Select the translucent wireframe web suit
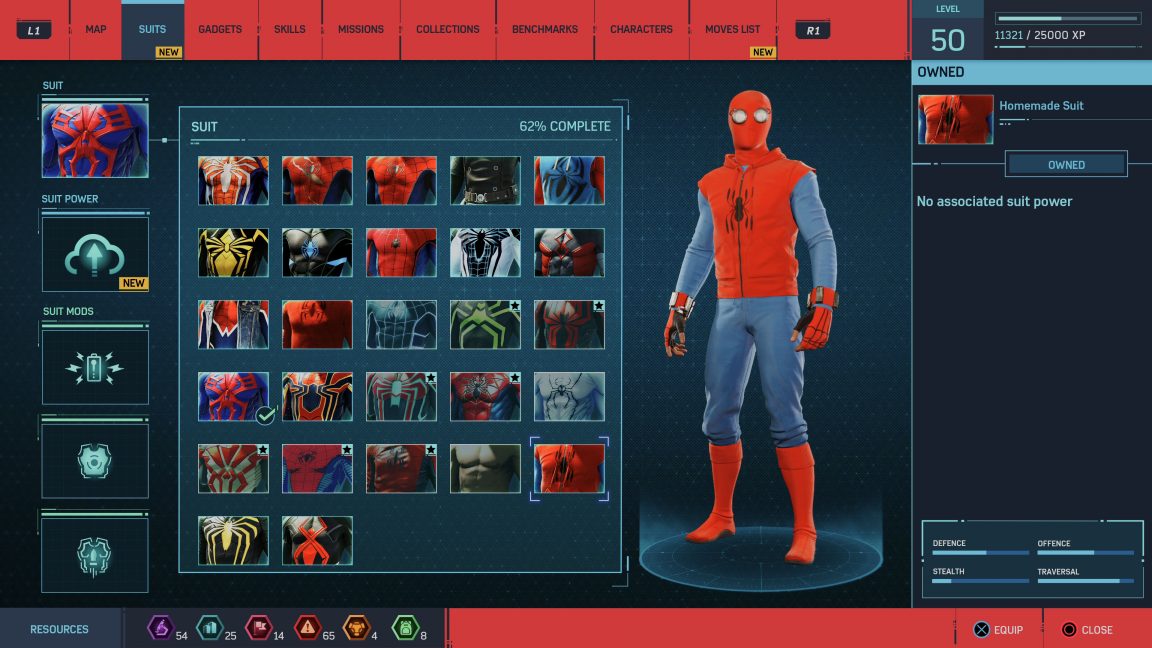The image size is (1152, 648). (401, 324)
